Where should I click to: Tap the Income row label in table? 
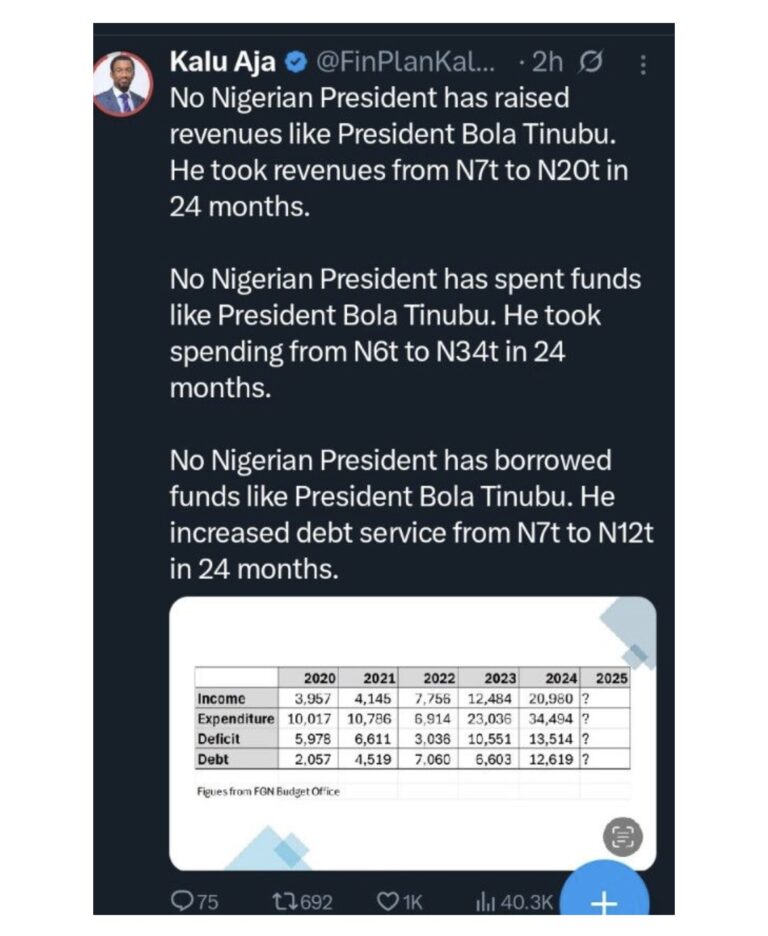click(x=221, y=698)
